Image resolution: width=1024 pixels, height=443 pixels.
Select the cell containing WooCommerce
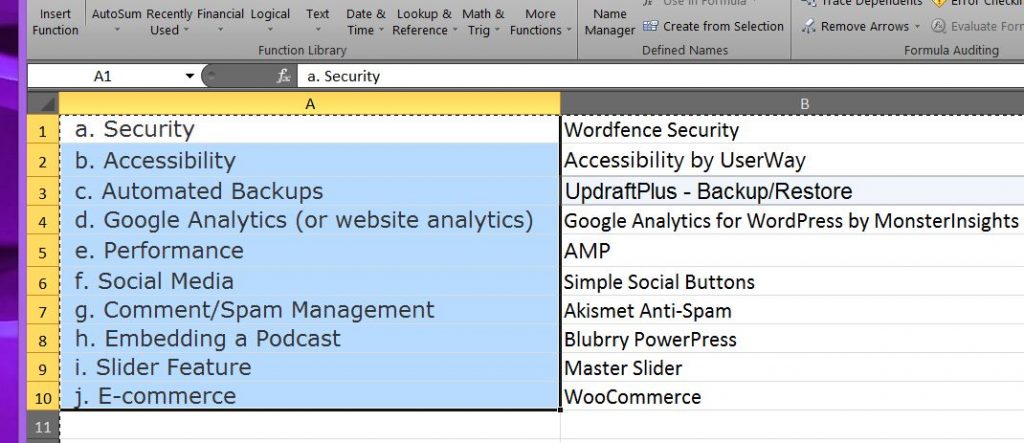[790, 397]
